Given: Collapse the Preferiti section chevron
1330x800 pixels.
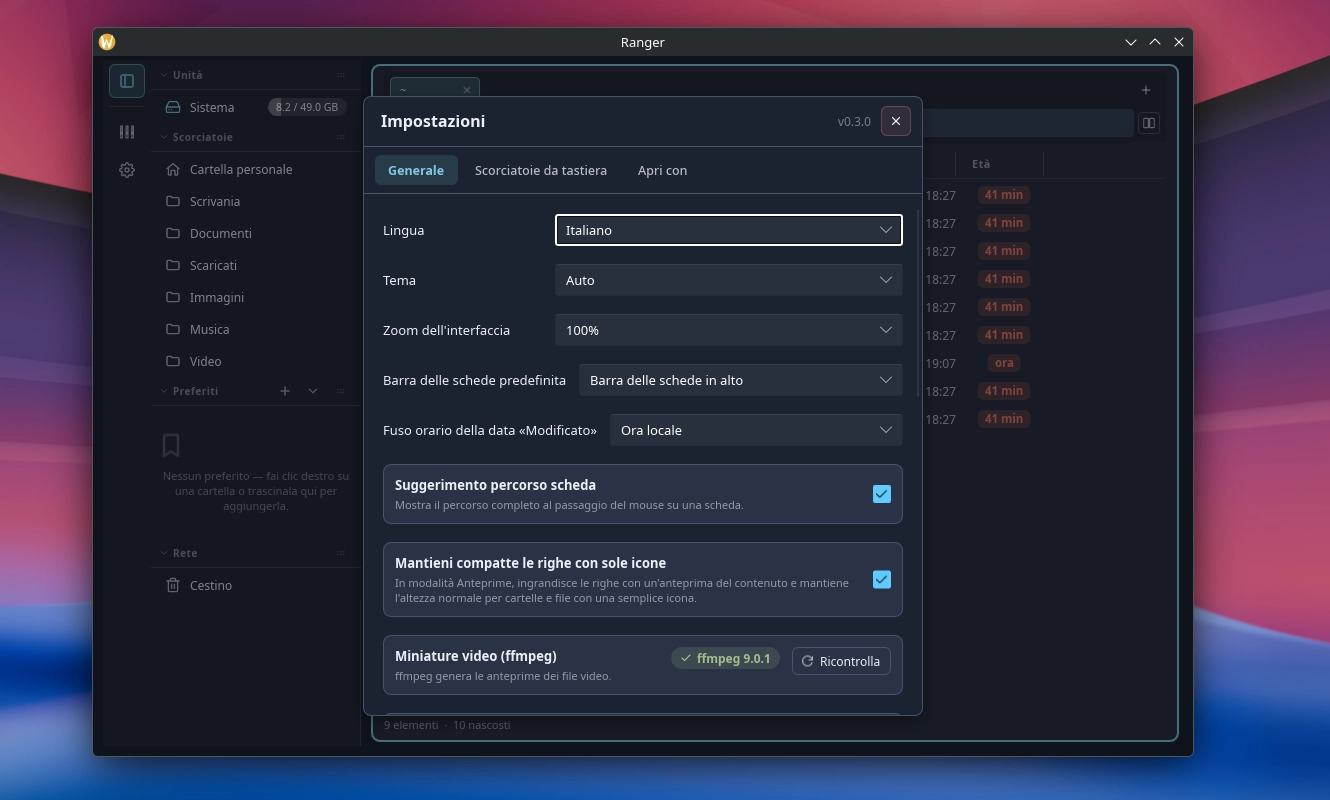Looking at the screenshot, I should [313, 391].
